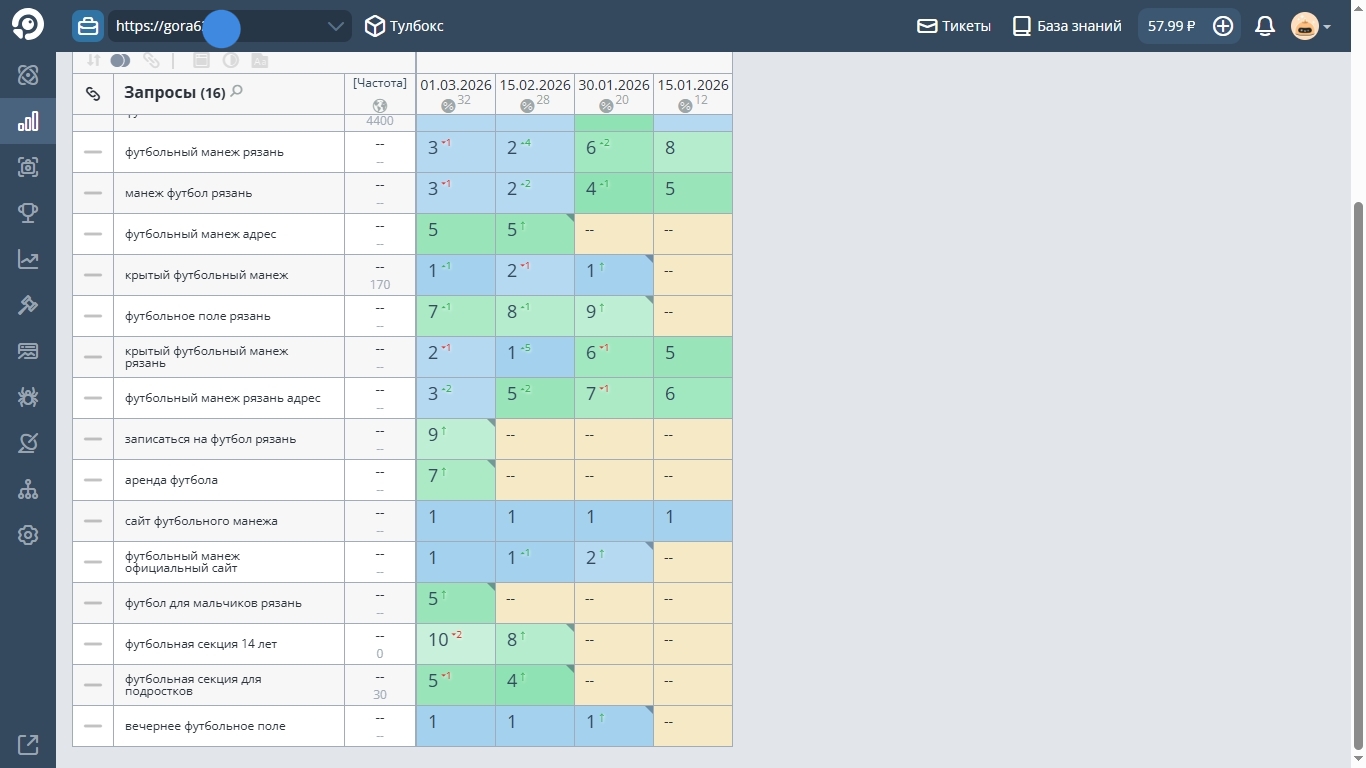Select query футбол для мальчиков рязань
1366x768 pixels.
pyautogui.click(x=213, y=603)
